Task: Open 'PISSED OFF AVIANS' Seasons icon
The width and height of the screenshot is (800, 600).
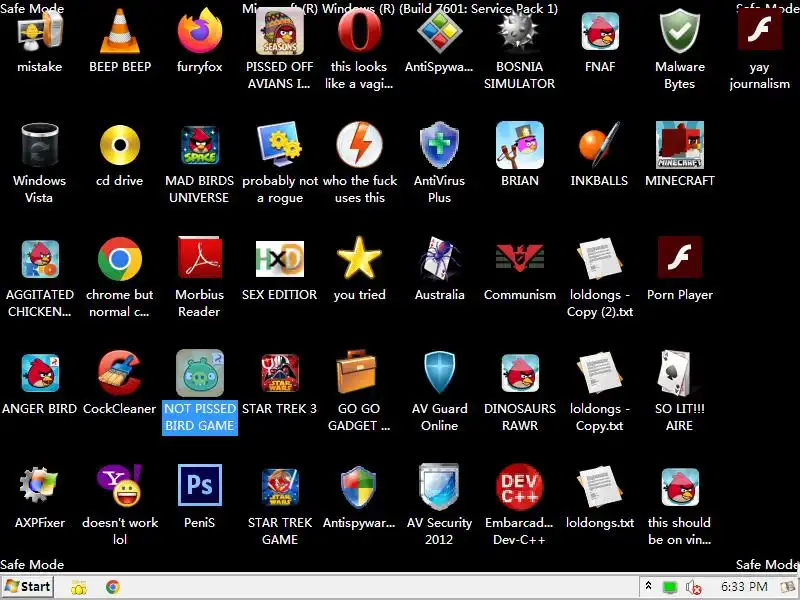Action: pyautogui.click(x=280, y=32)
